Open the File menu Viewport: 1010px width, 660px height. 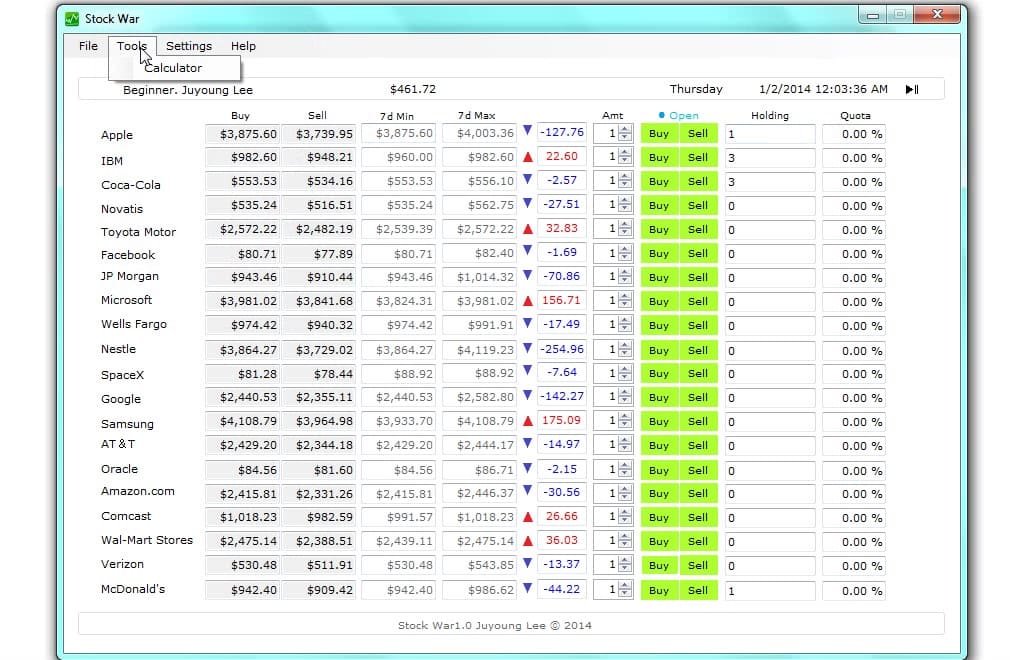pyautogui.click(x=88, y=46)
